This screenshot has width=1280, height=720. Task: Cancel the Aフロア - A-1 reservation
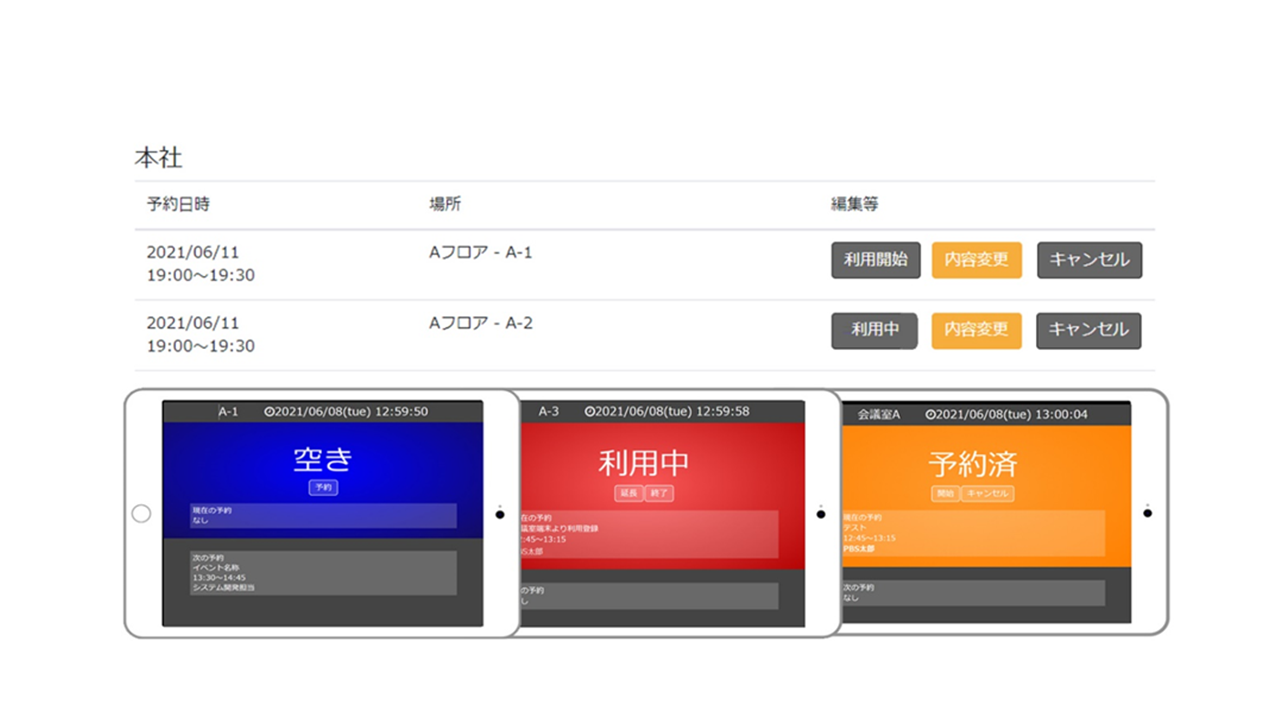(x=1089, y=260)
